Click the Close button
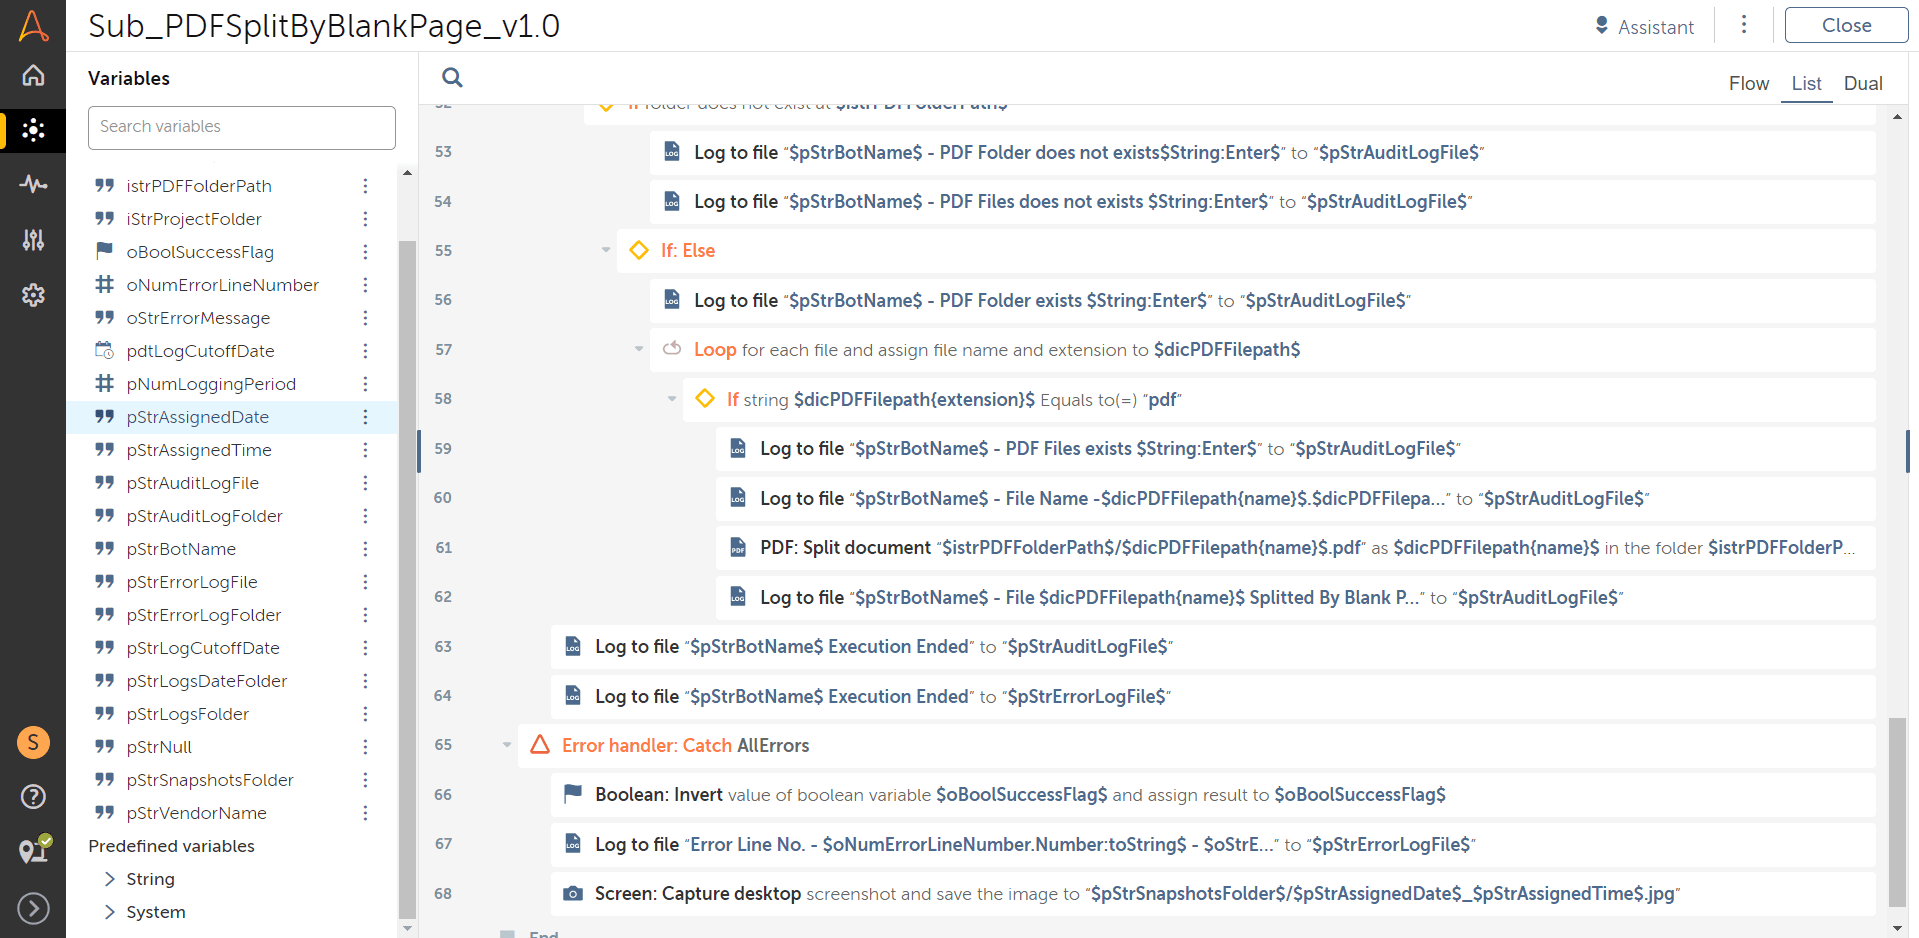The image size is (1919, 938). [x=1846, y=25]
